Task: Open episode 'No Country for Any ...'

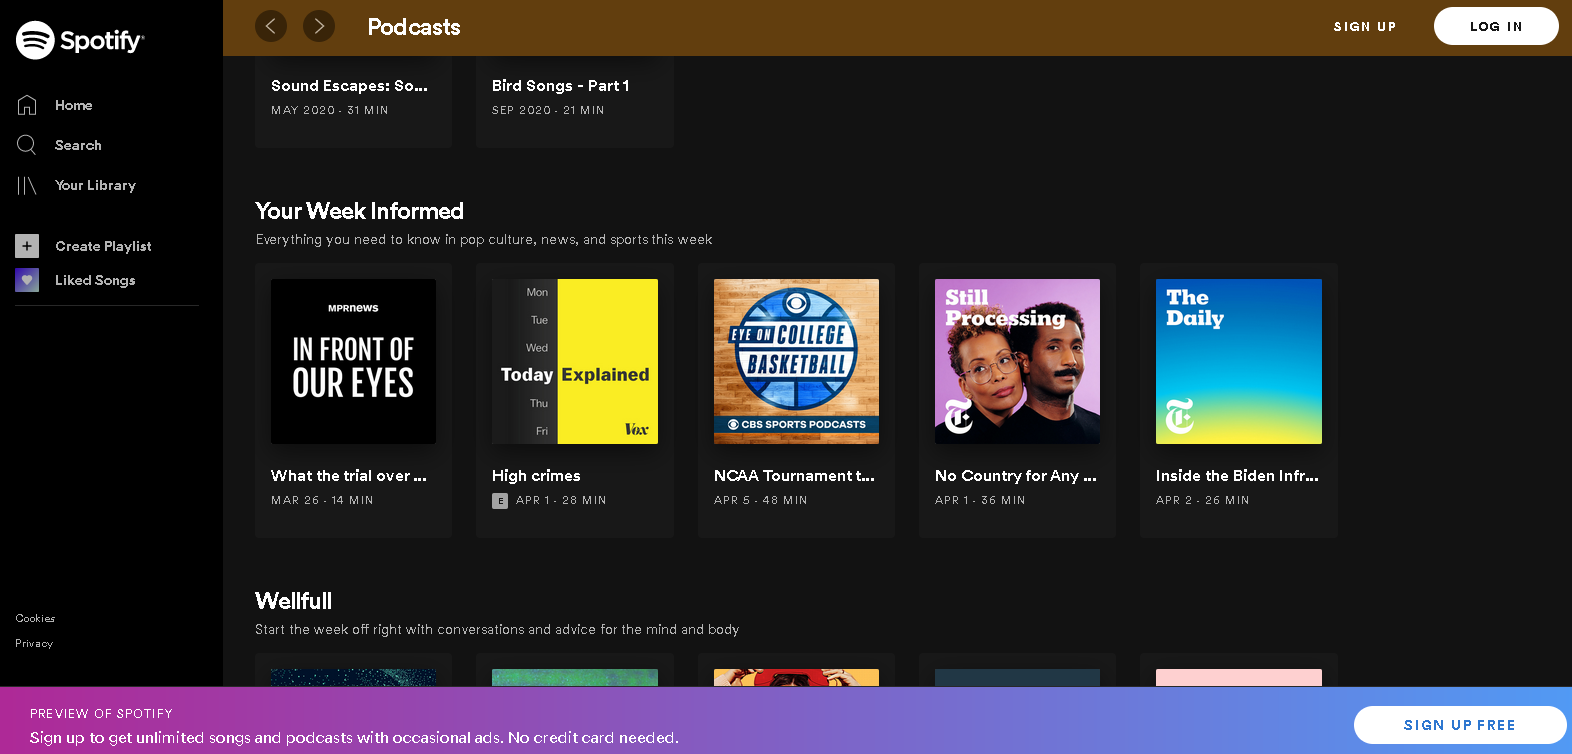Action: [x=1016, y=476]
